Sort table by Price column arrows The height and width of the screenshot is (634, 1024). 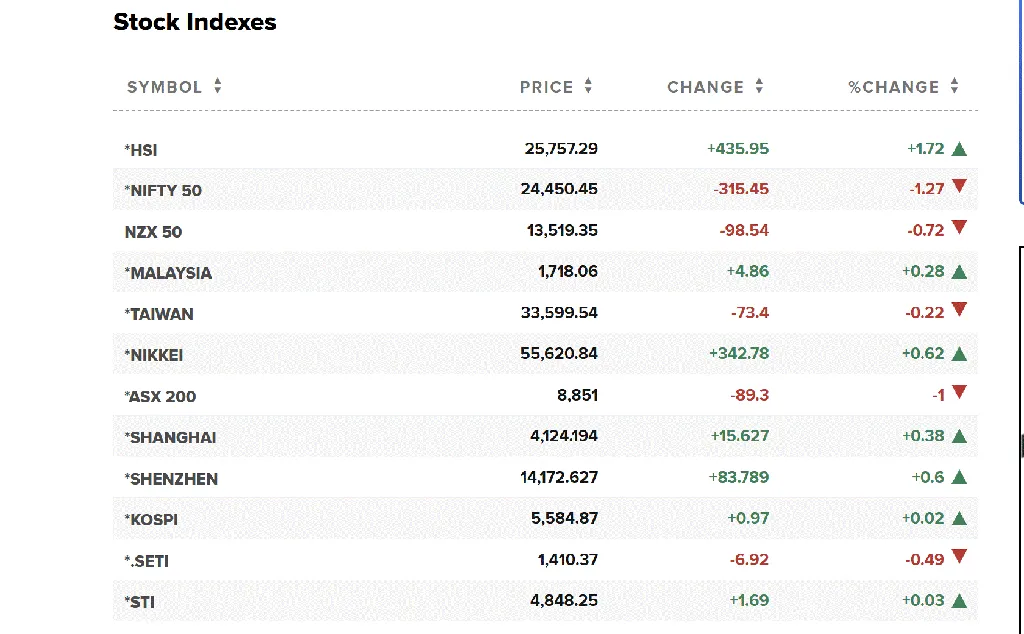588,87
